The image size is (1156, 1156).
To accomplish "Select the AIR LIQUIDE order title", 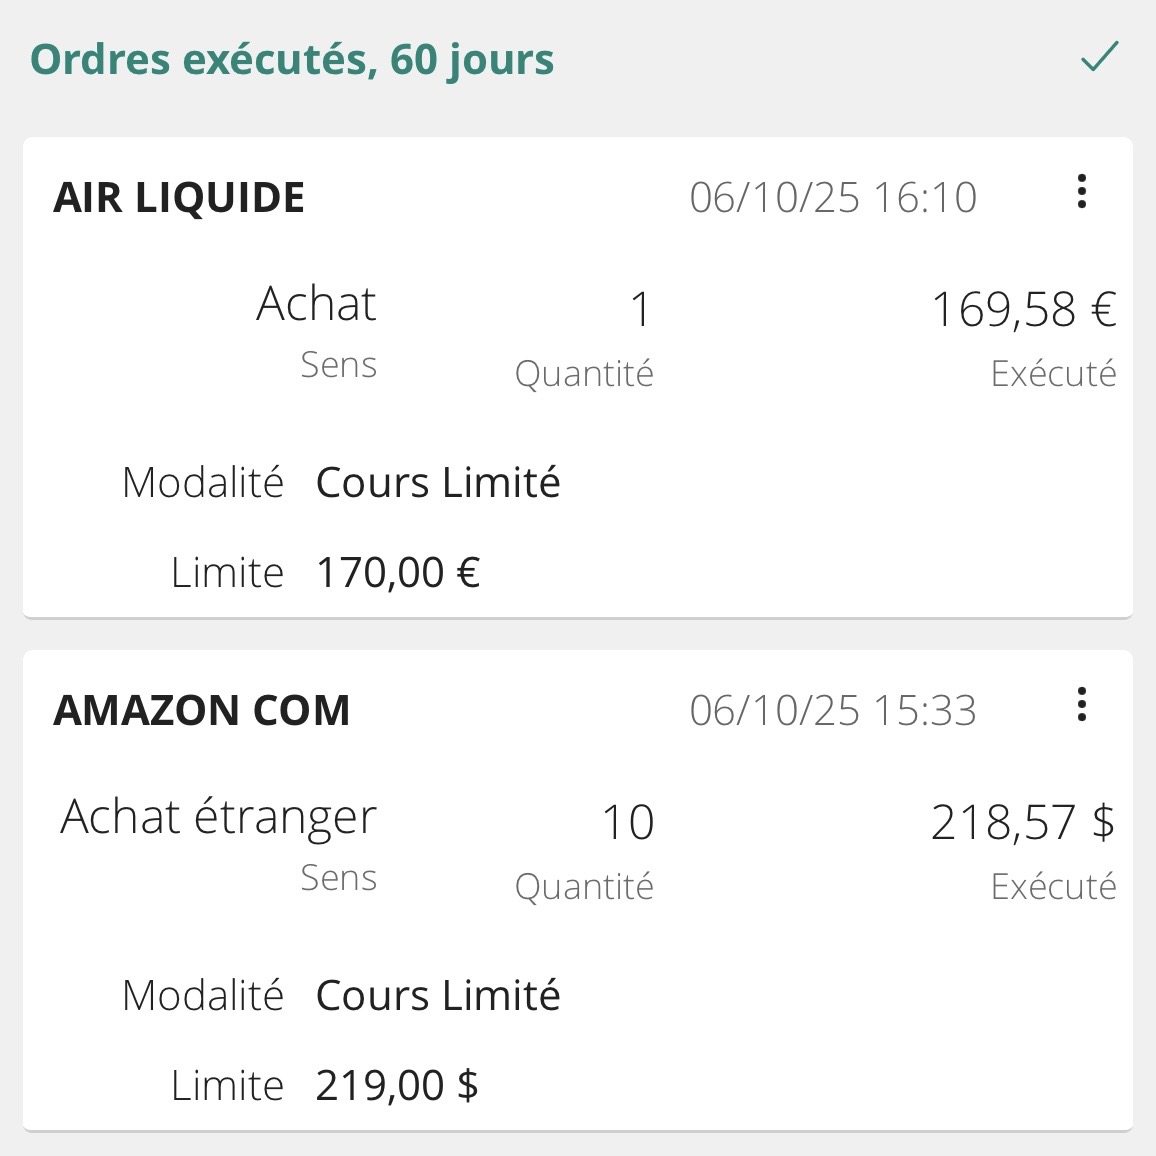I will (x=179, y=197).
